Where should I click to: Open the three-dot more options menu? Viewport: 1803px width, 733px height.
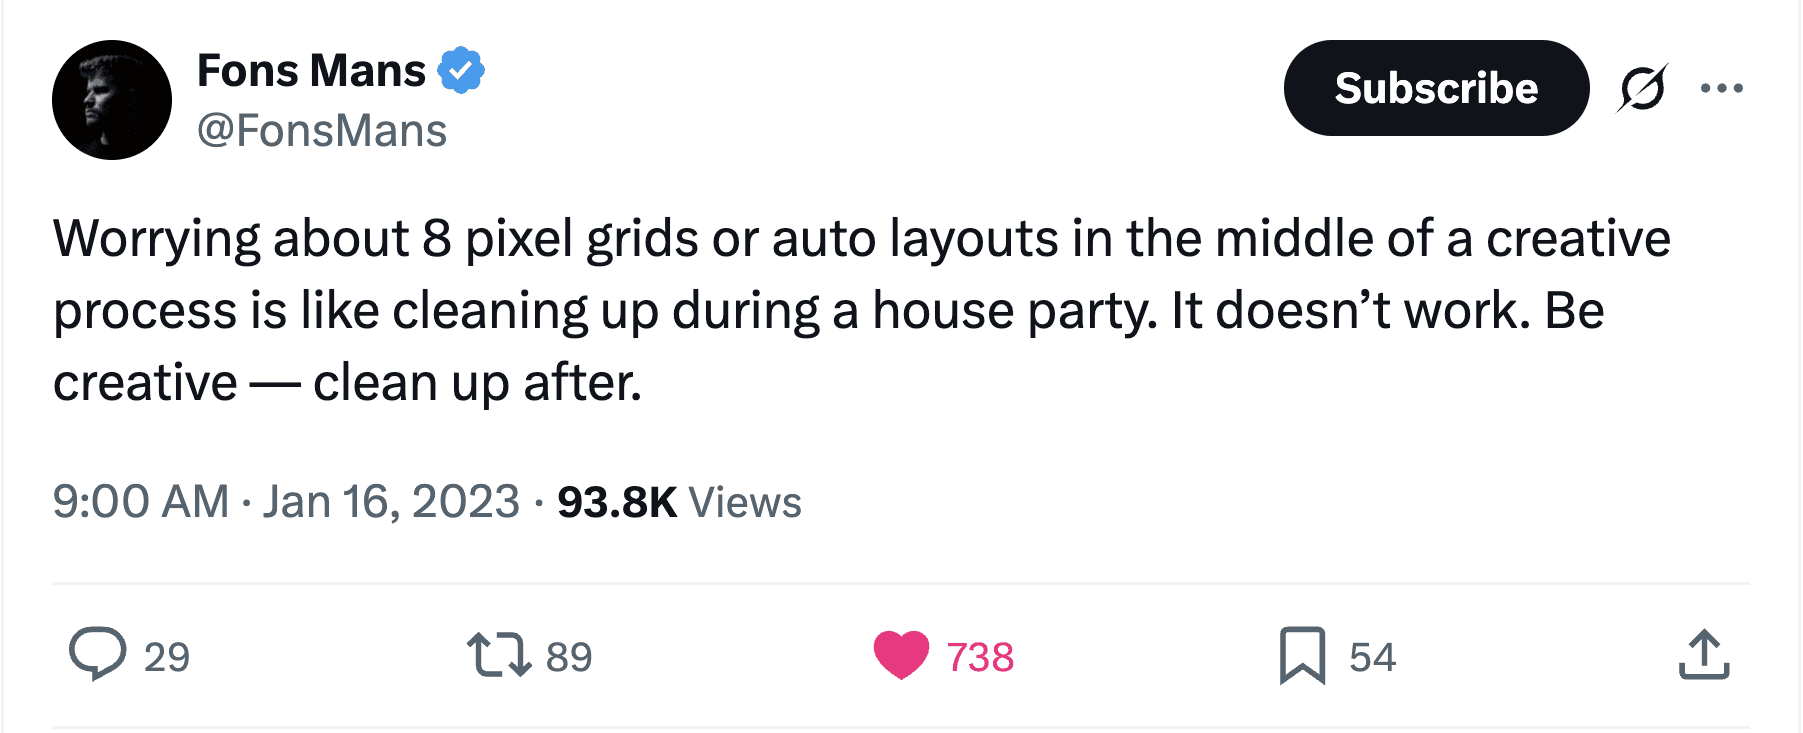coord(1722,88)
